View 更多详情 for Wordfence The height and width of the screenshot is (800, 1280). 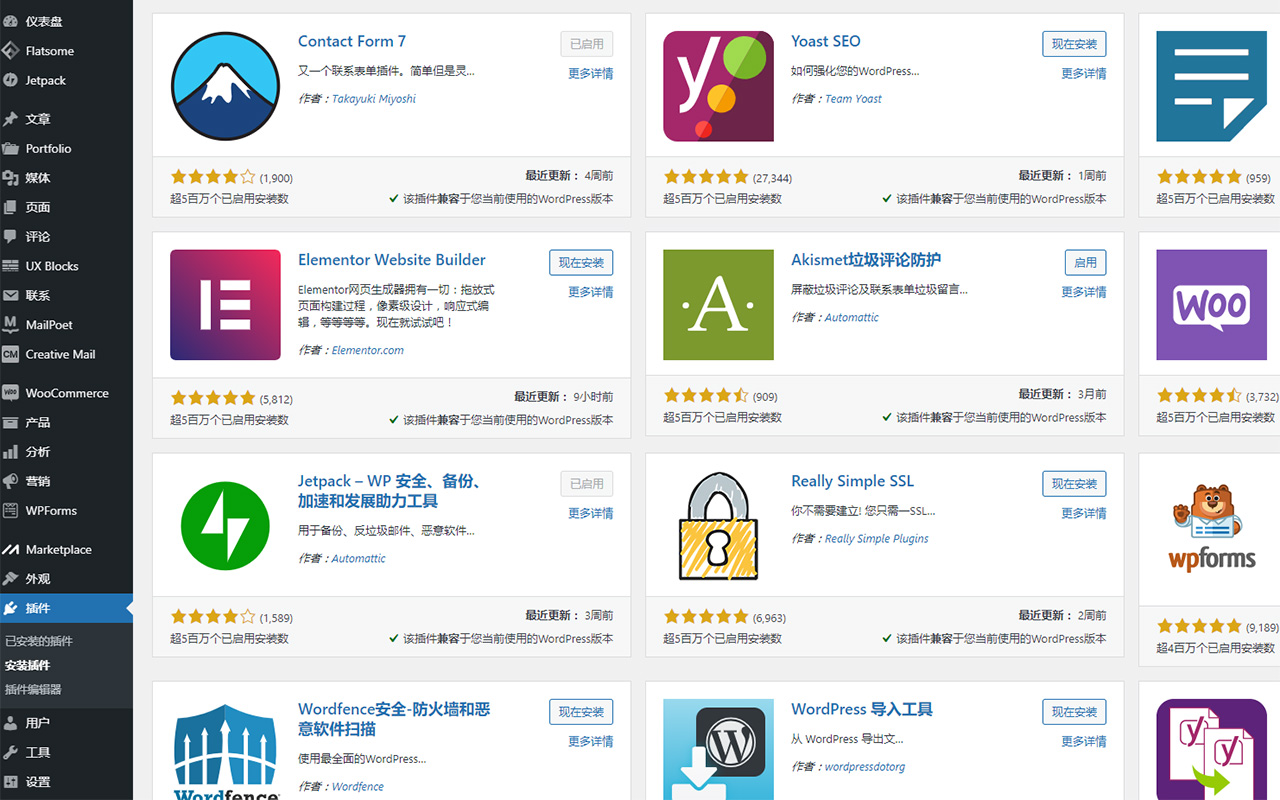591,741
